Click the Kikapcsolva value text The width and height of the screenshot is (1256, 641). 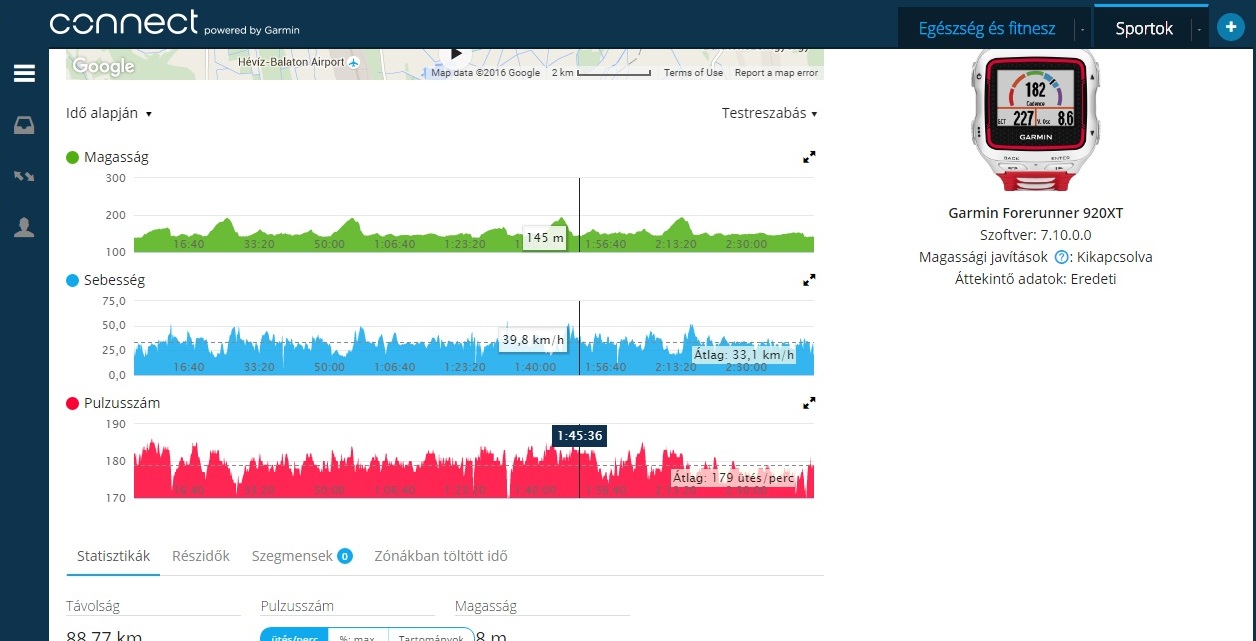(1115, 257)
